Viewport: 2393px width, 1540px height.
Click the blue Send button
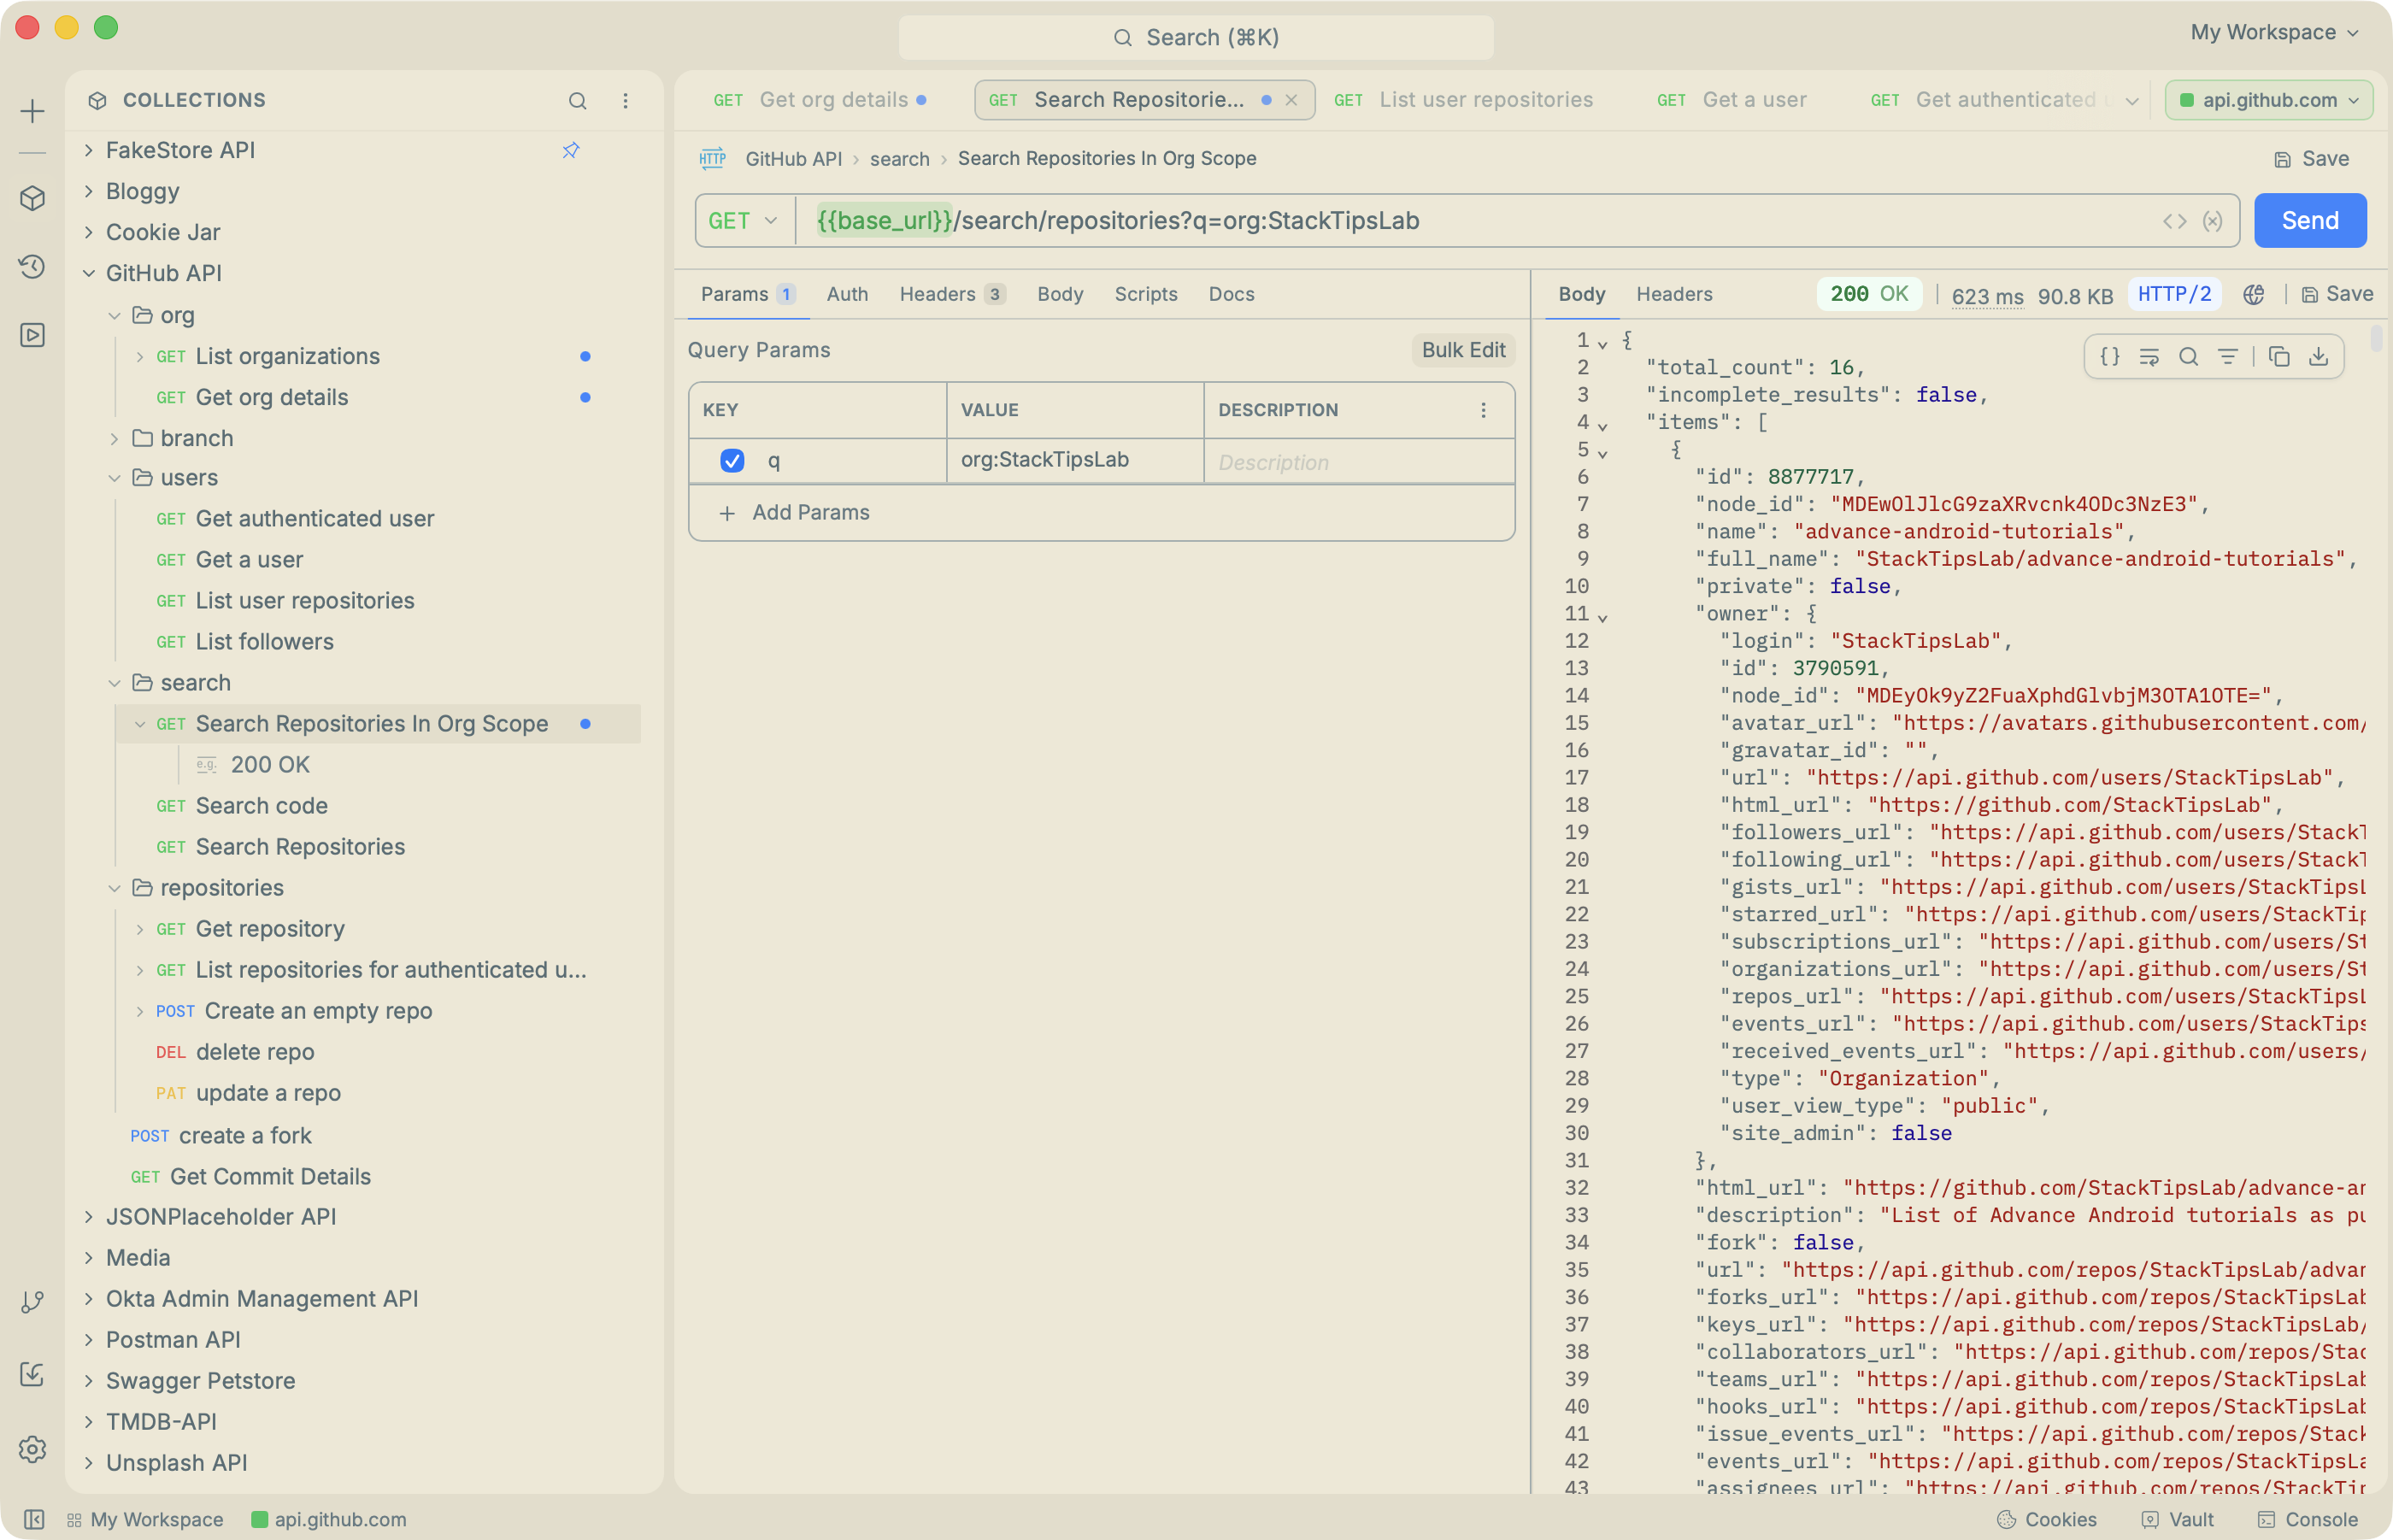click(x=2309, y=220)
